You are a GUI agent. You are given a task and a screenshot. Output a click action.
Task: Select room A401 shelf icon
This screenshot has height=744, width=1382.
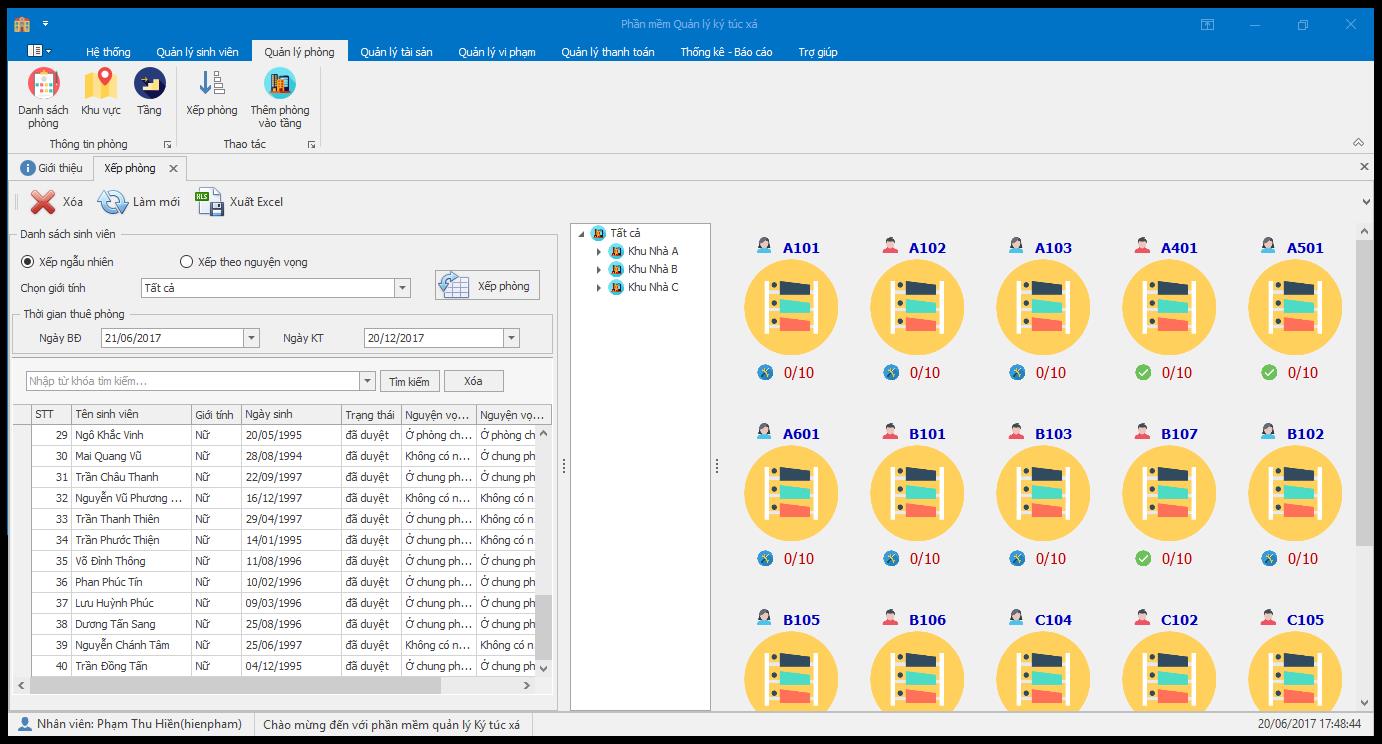1169,307
